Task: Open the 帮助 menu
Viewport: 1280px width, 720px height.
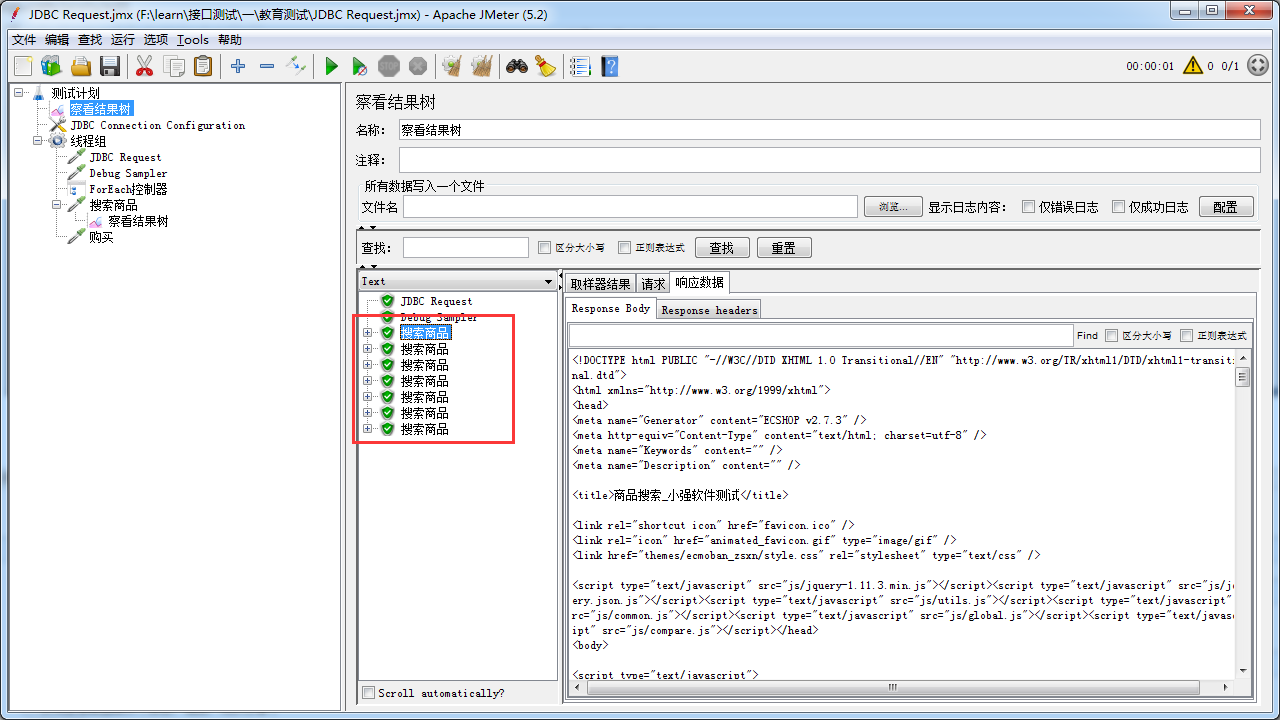Action: 230,40
